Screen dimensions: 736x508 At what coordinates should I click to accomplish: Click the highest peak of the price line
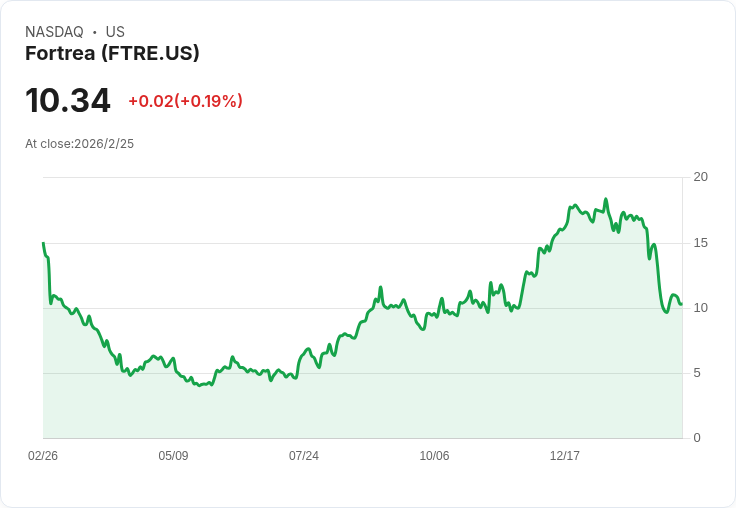605,199
